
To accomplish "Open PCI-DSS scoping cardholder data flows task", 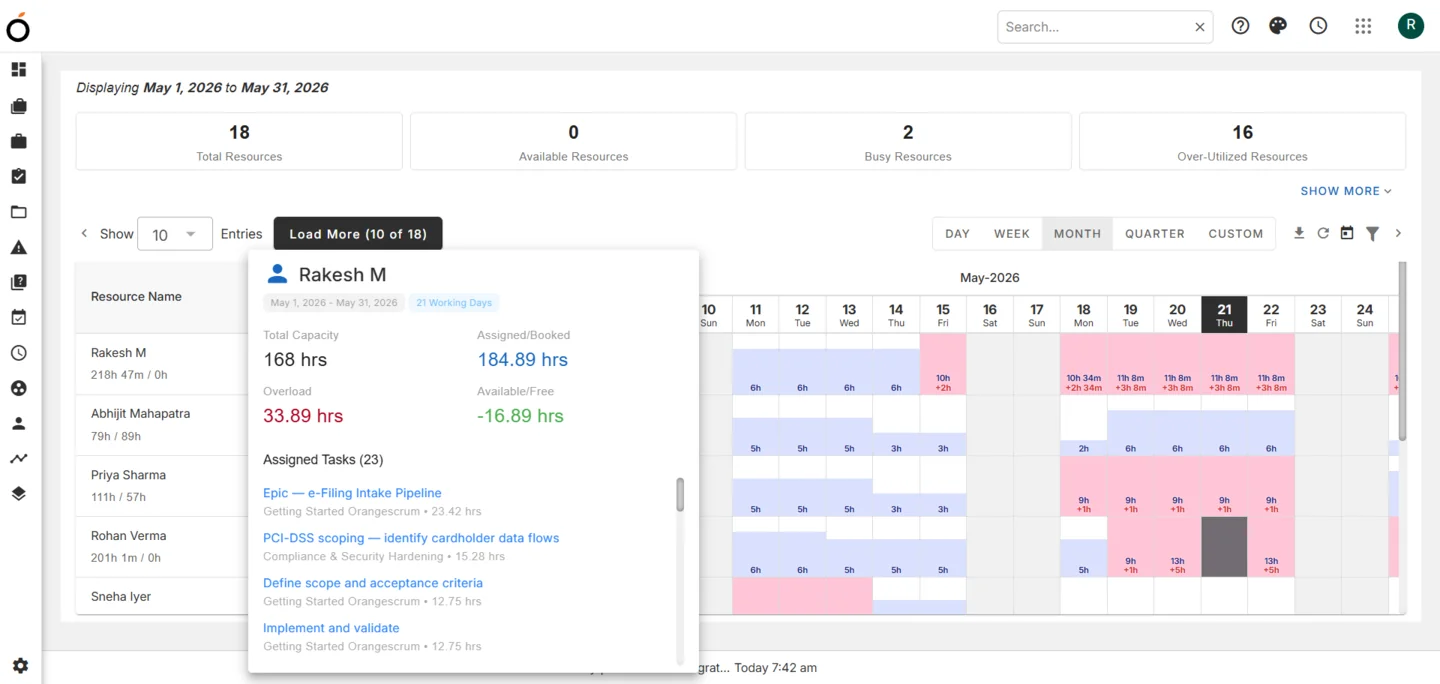I will pos(411,538).
